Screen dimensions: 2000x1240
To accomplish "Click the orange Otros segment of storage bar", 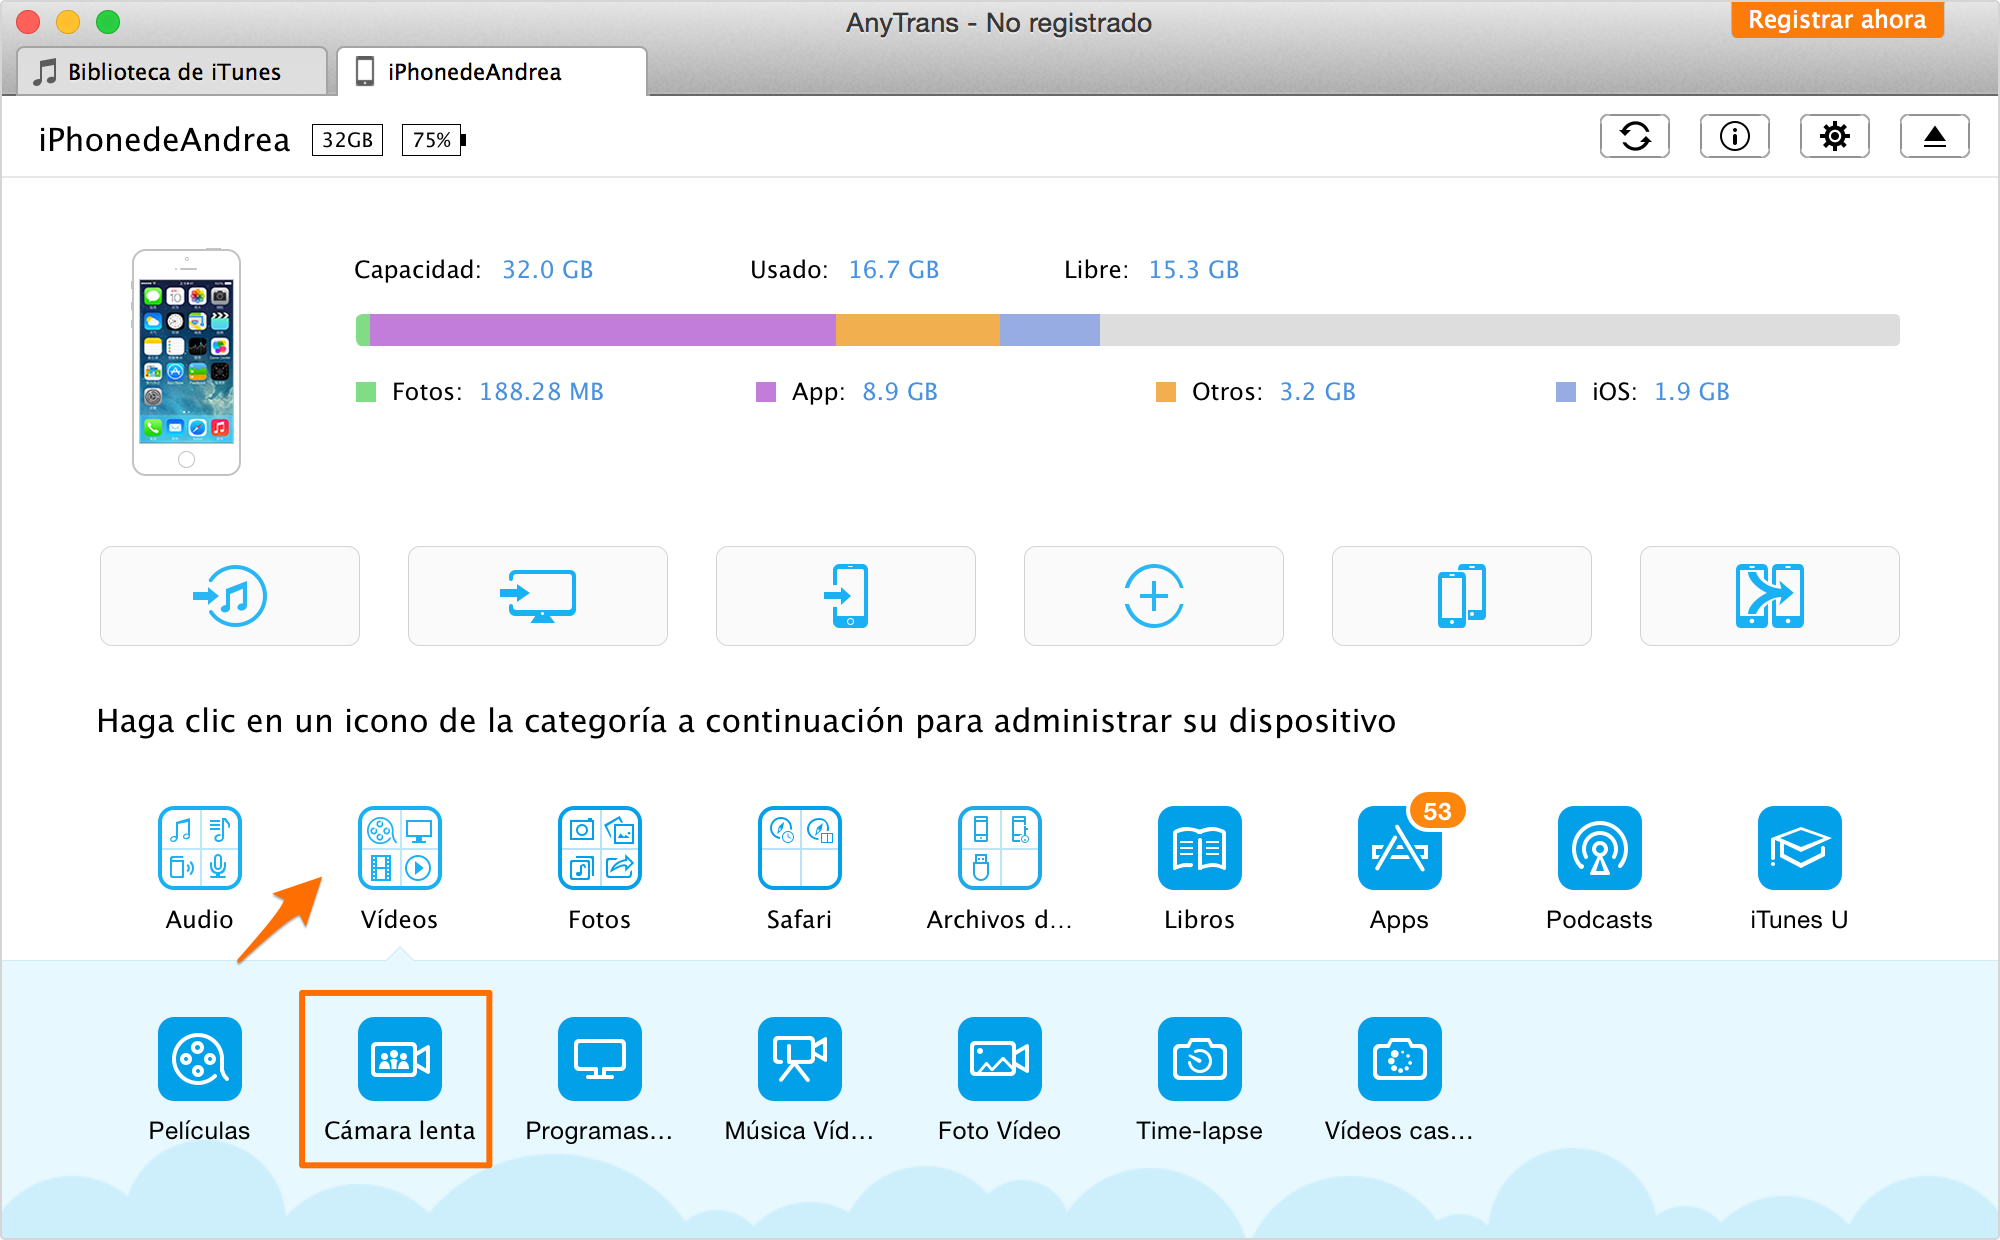I will (x=917, y=330).
